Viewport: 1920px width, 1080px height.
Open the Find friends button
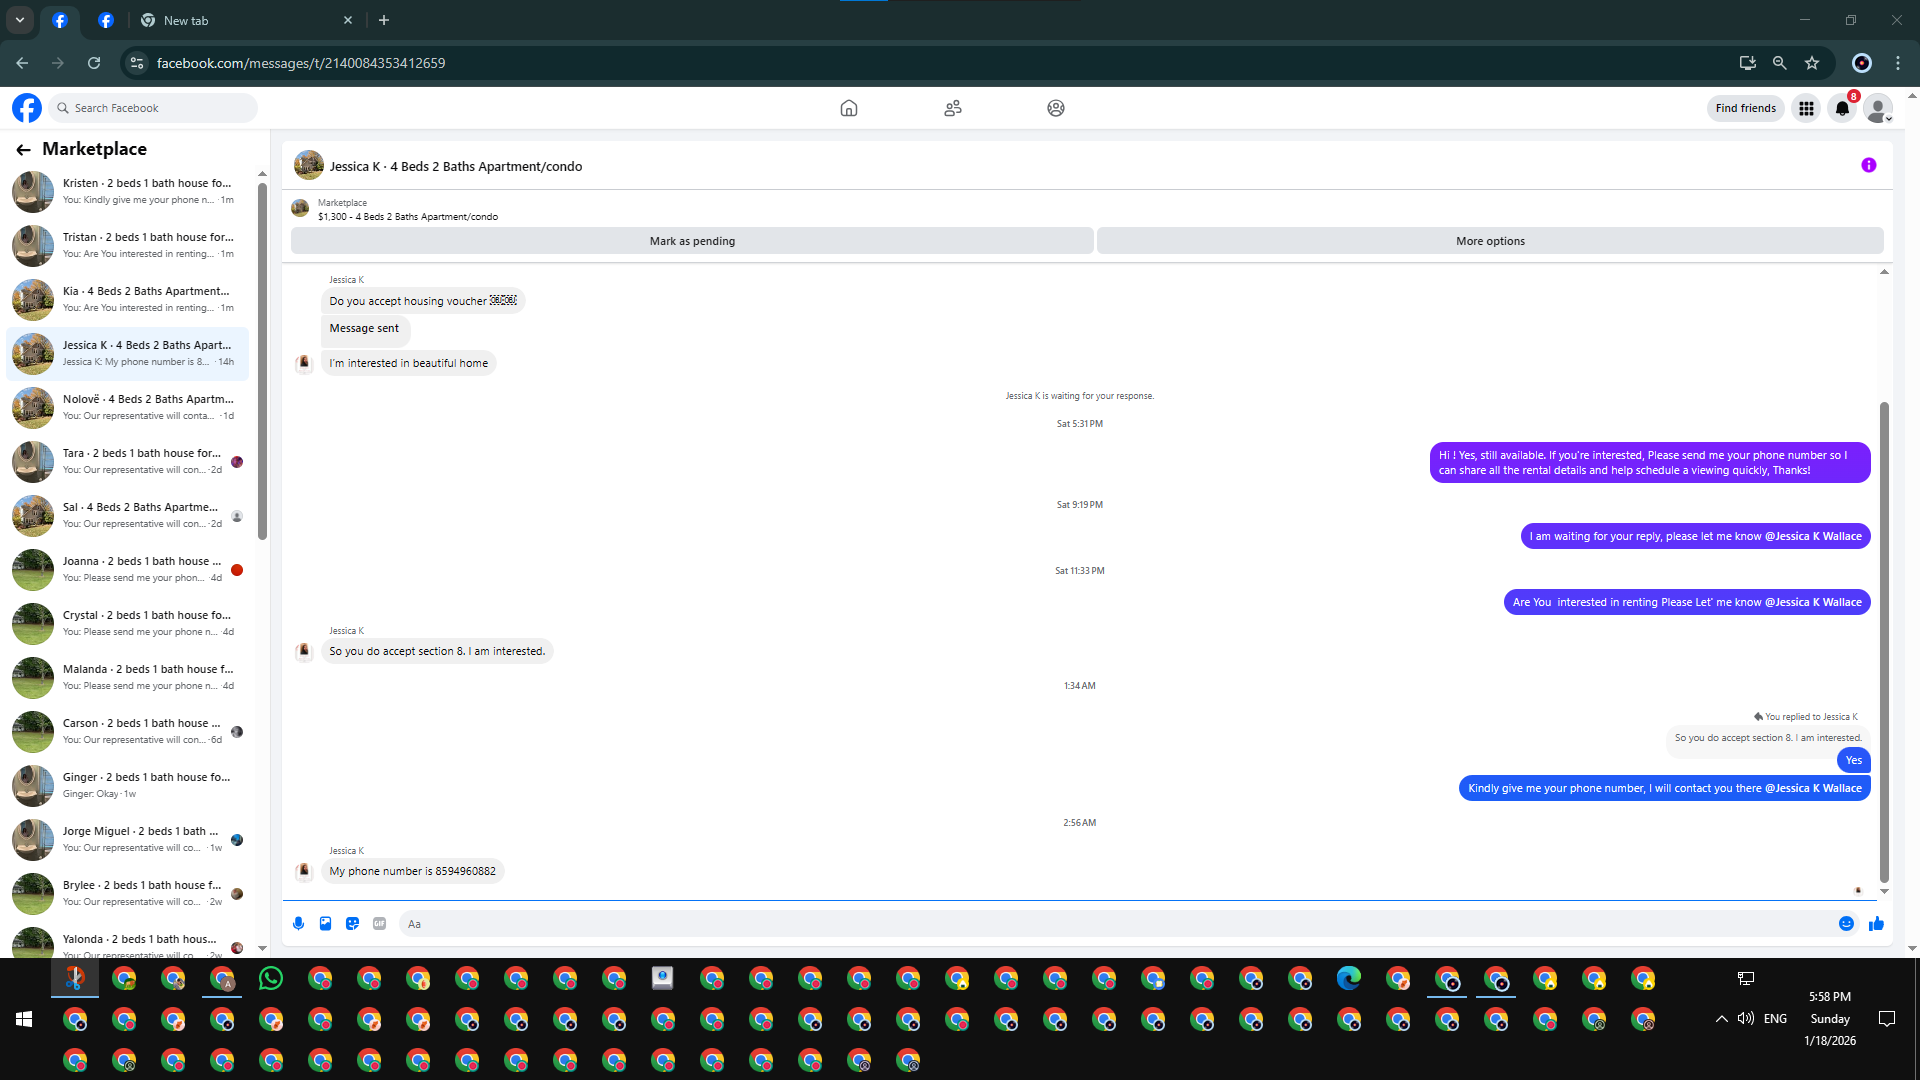1745,108
